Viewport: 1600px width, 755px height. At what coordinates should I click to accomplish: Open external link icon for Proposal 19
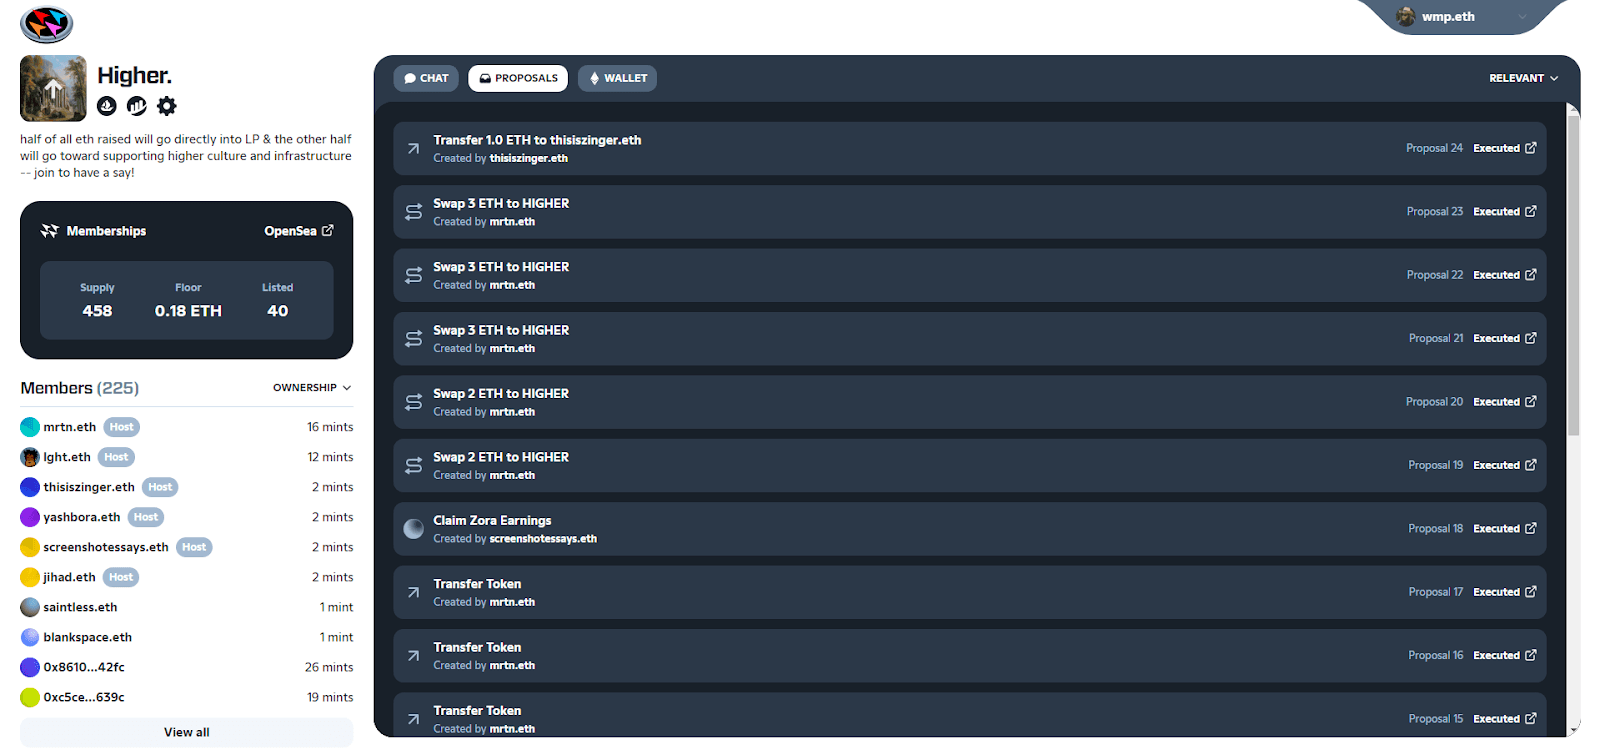pos(1531,465)
